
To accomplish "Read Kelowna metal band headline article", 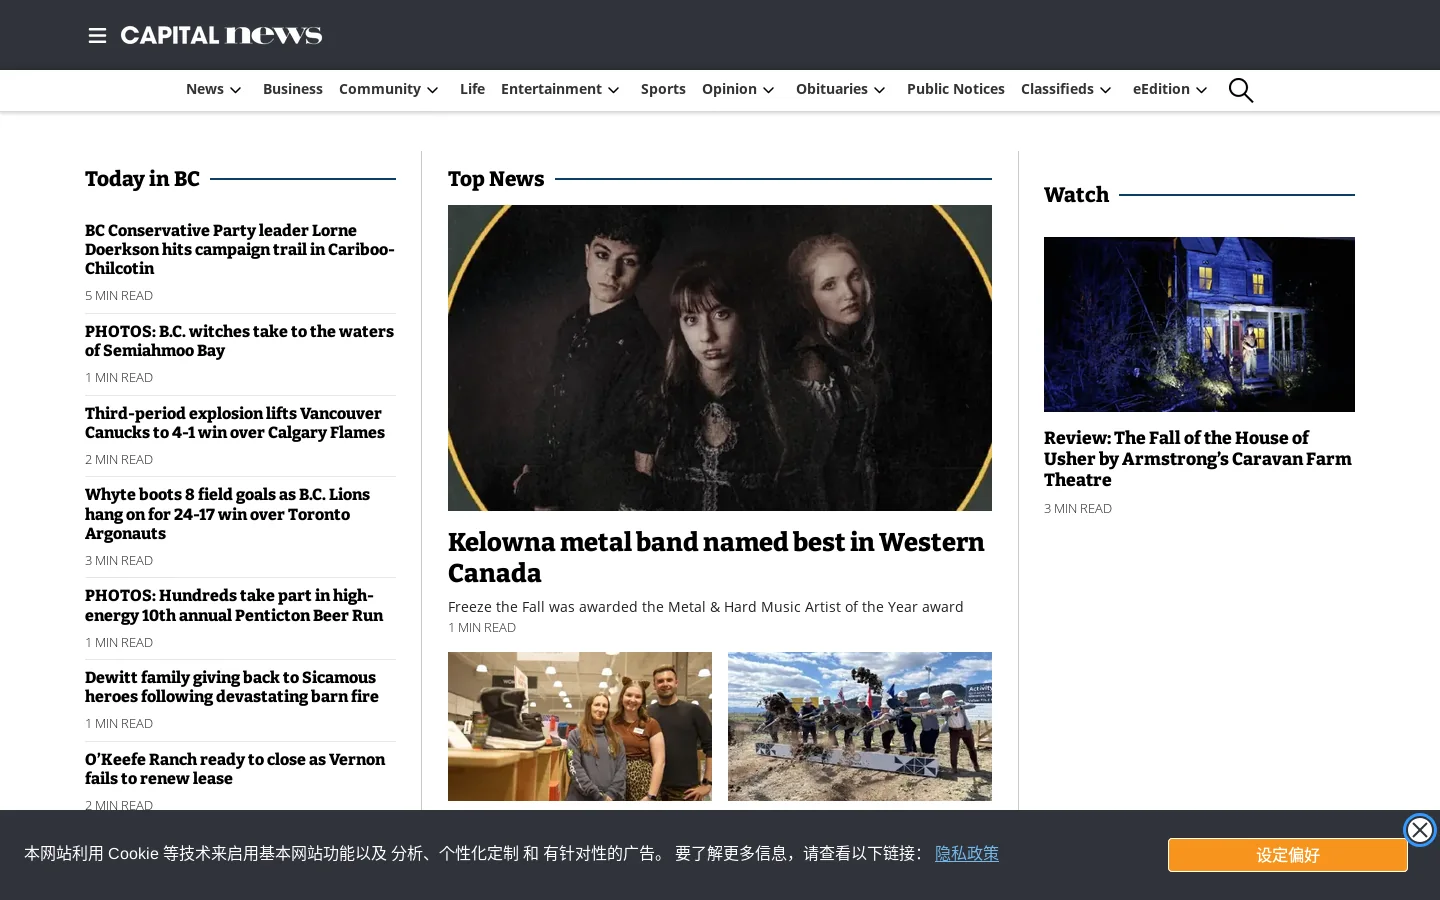I will pyautogui.click(x=716, y=557).
